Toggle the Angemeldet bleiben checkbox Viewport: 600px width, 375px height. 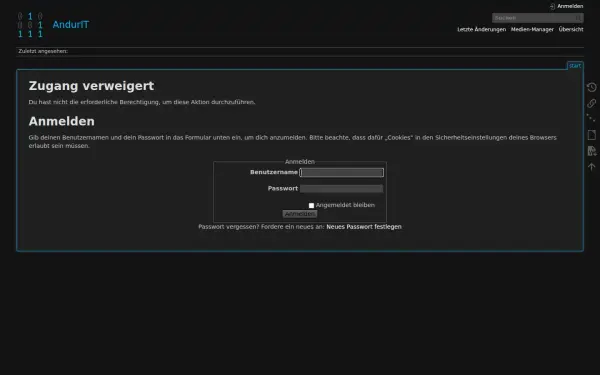[311, 205]
